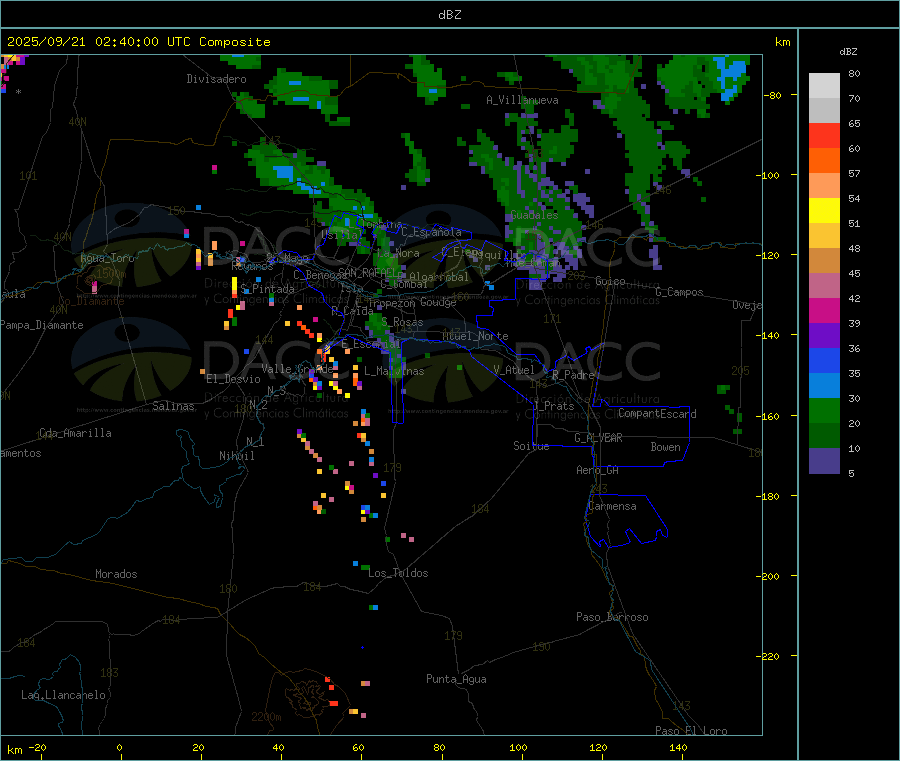
Task: Click the Nihuil location label
Action: tap(236, 456)
